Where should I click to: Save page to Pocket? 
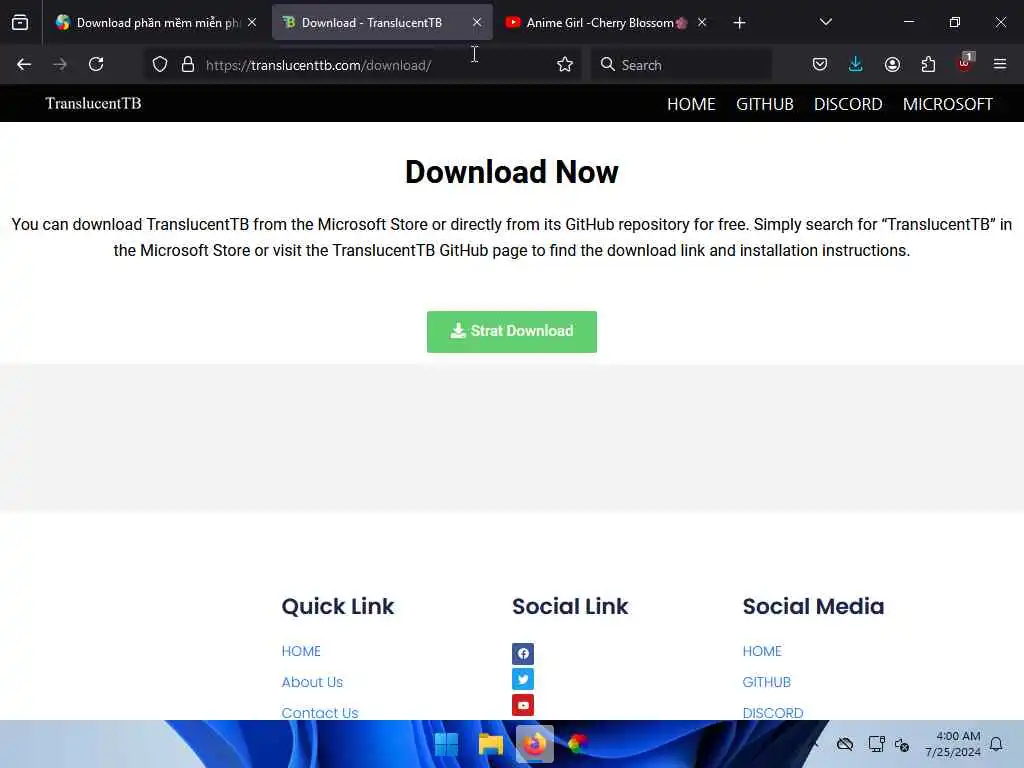(x=820, y=65)
